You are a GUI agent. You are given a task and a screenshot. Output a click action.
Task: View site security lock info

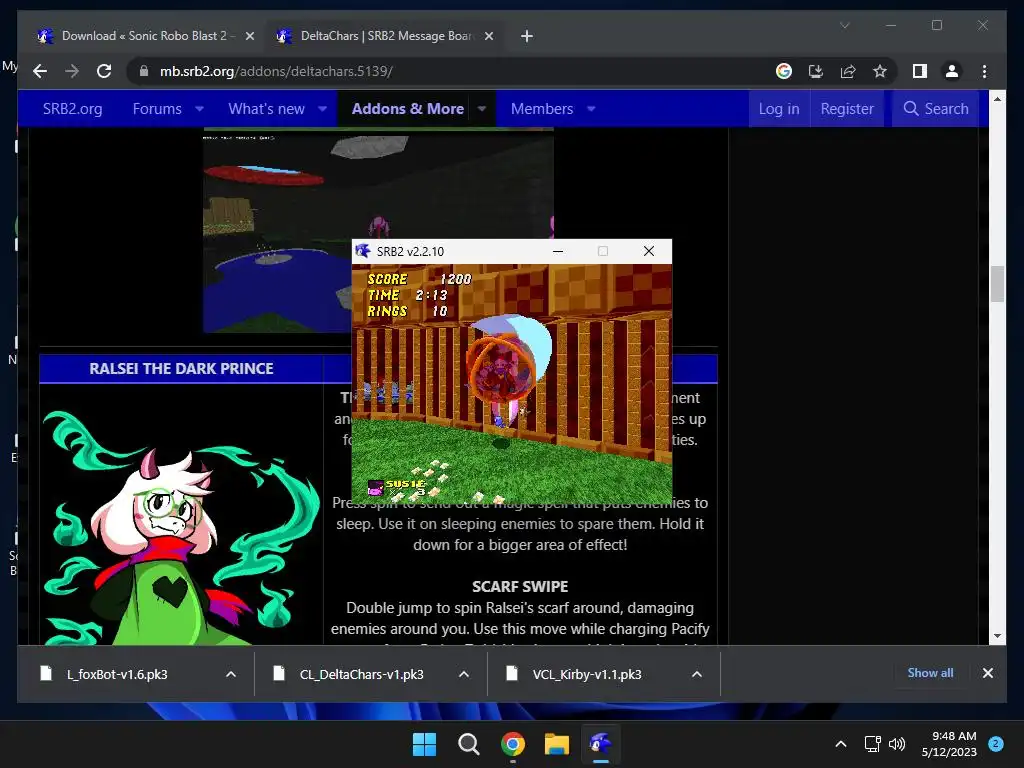pos(144,71)
